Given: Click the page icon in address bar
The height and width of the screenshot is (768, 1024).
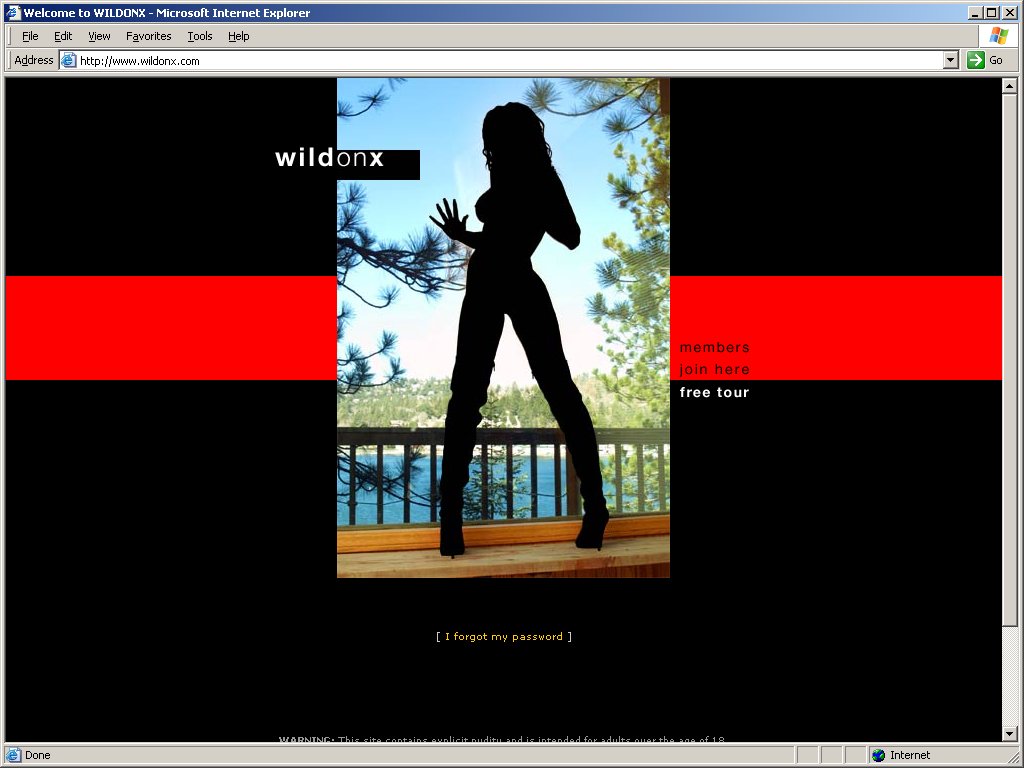Looking at the screenshot, I should coord(69,61).
